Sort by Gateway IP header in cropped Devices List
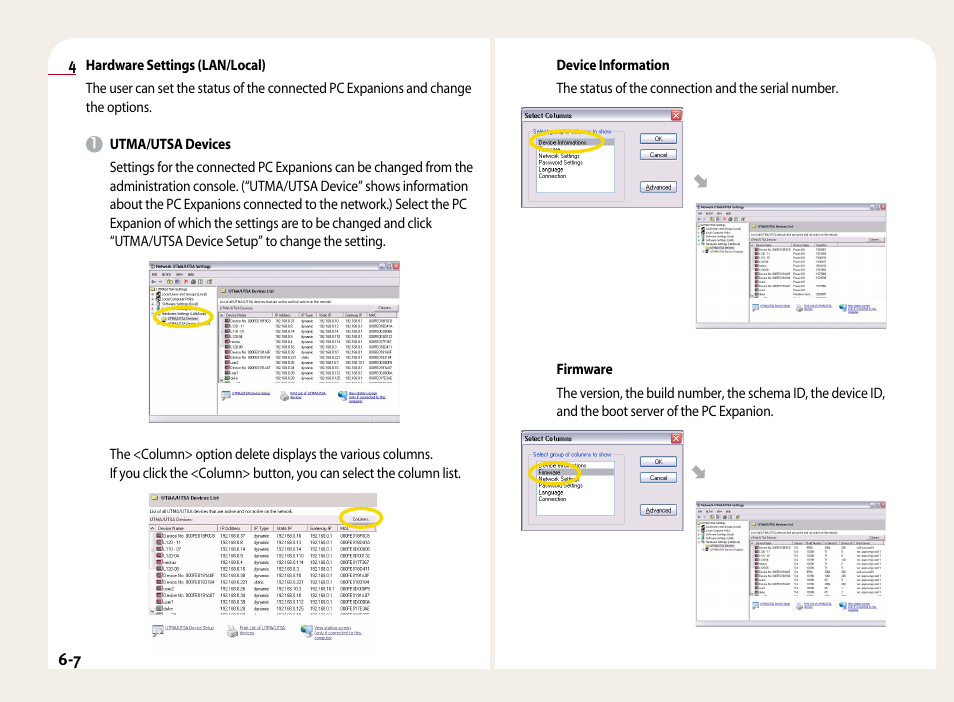Image resolution: width=954 pixels, height=702 pixels. click(322, 528)
